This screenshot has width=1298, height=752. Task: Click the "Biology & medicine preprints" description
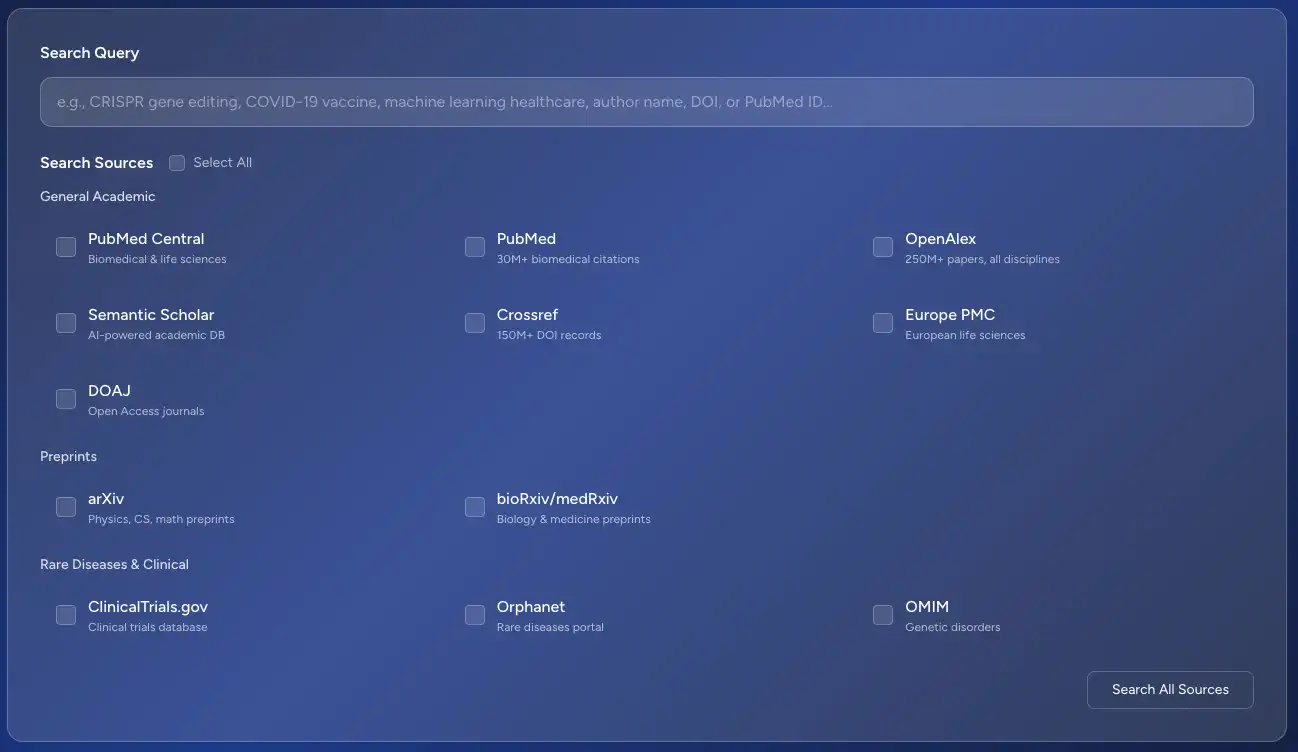(x=574, y=520)
